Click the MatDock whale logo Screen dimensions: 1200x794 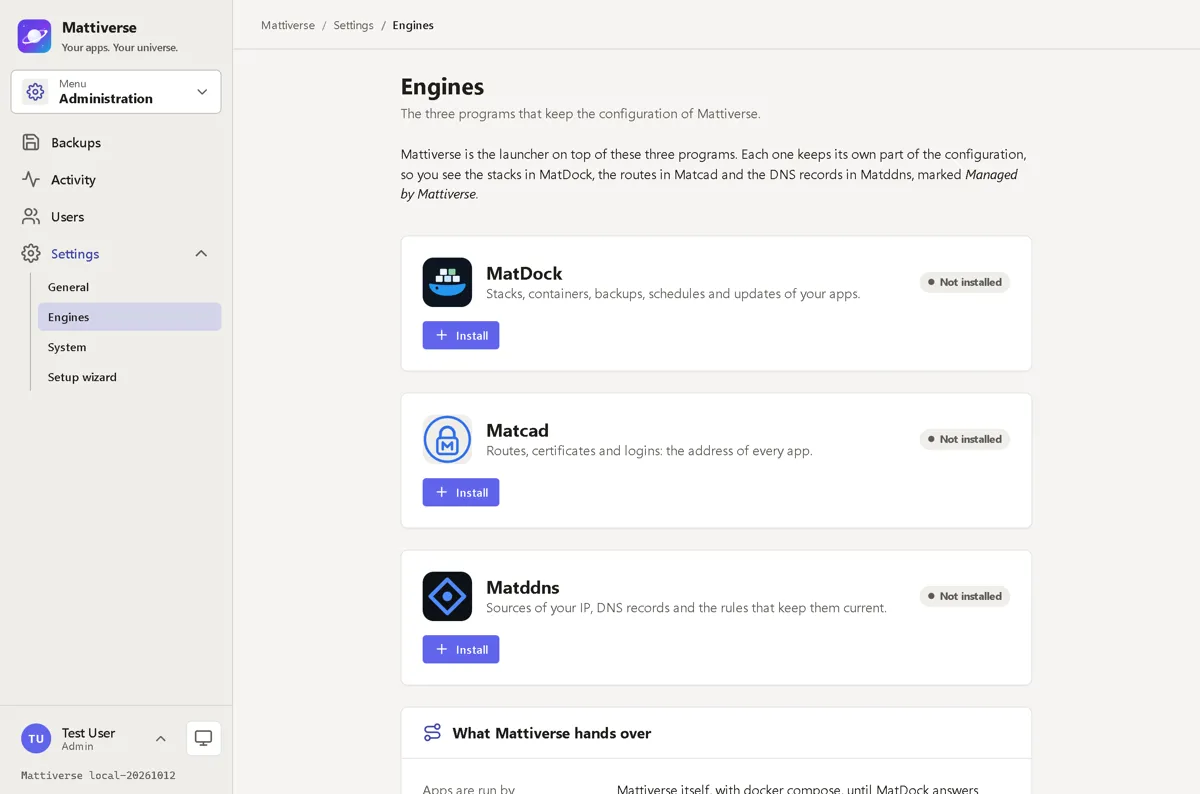(447, 282)
